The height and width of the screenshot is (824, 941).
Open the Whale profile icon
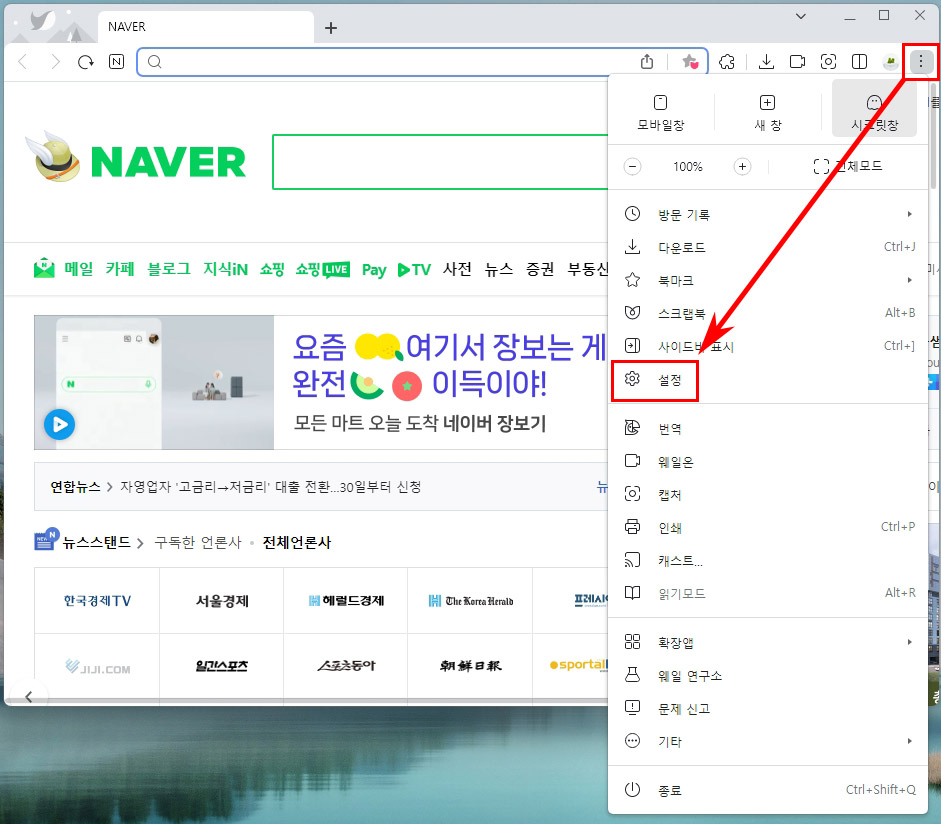click(x=890, y=61)
